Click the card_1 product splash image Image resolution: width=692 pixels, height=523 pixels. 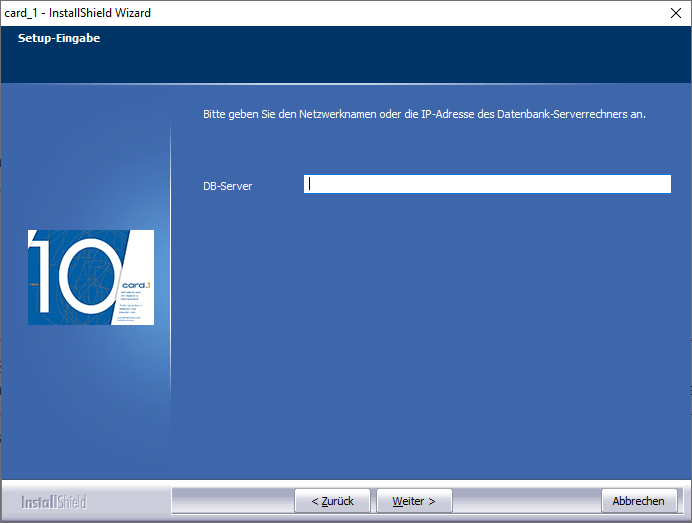[91, 277]
